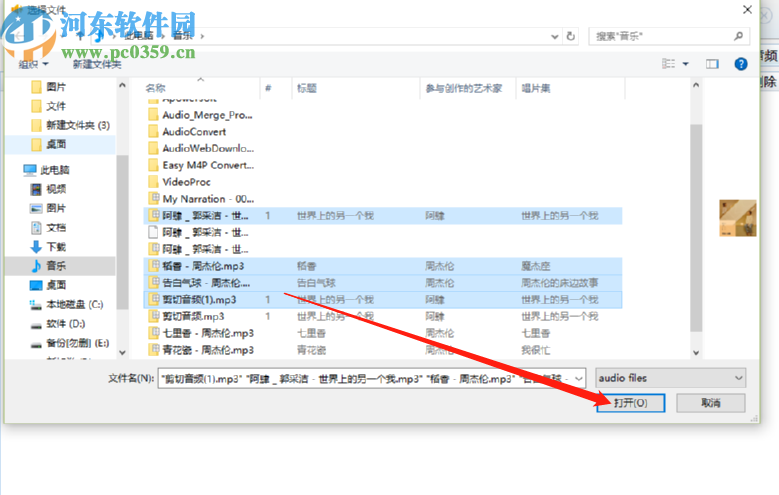This screenshot has width=779, height=495.
Task: Open the help question mark icon
Action: click(740, 64)
